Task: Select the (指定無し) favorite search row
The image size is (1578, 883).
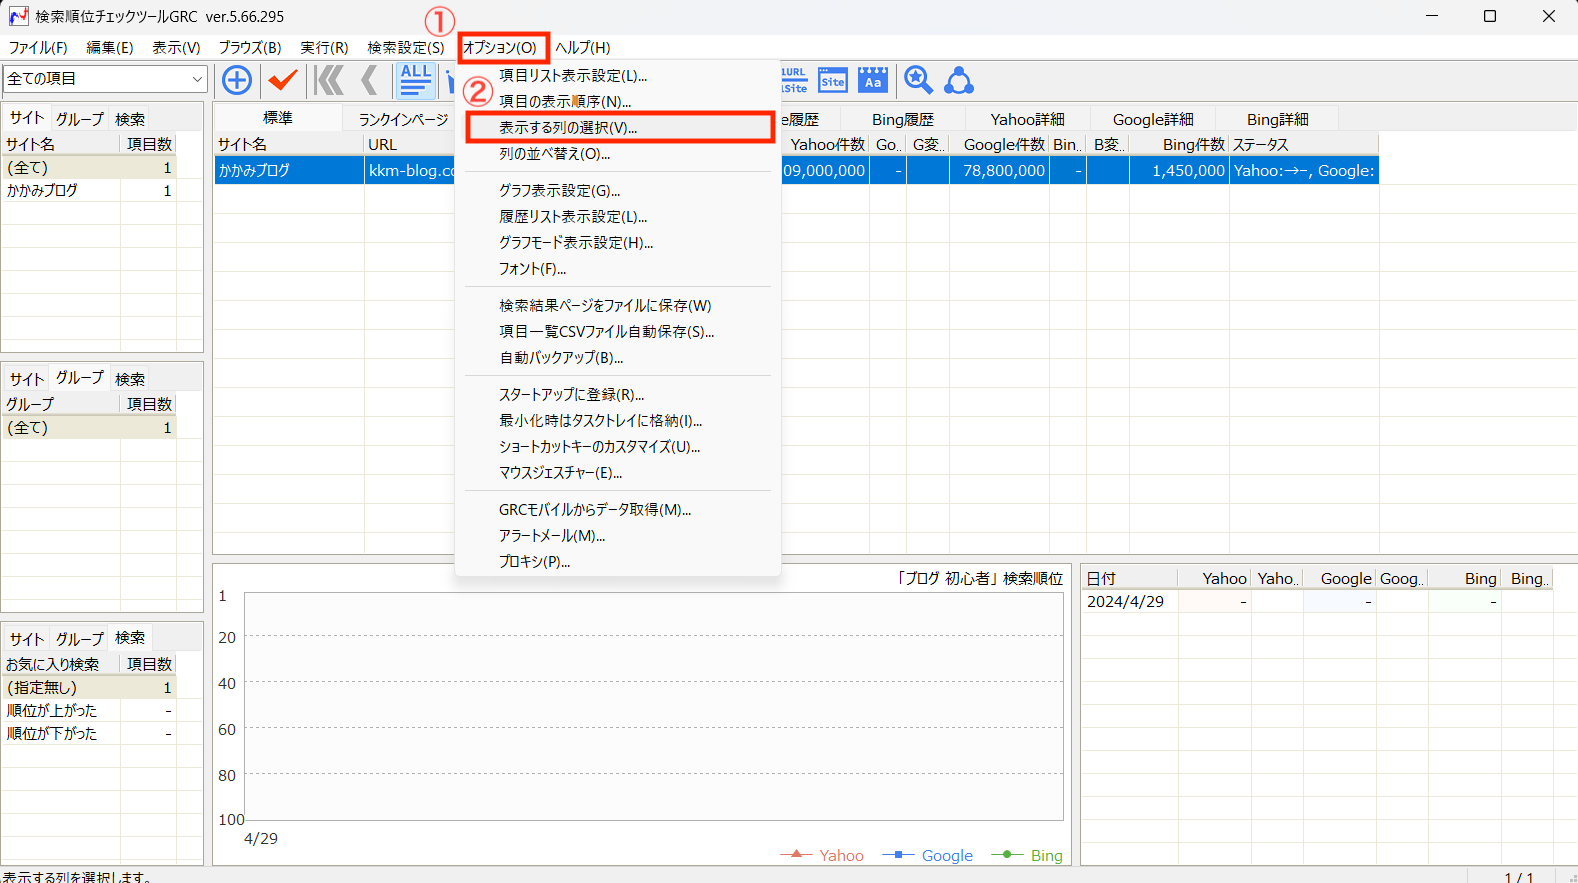Action: tap(89, 687)
